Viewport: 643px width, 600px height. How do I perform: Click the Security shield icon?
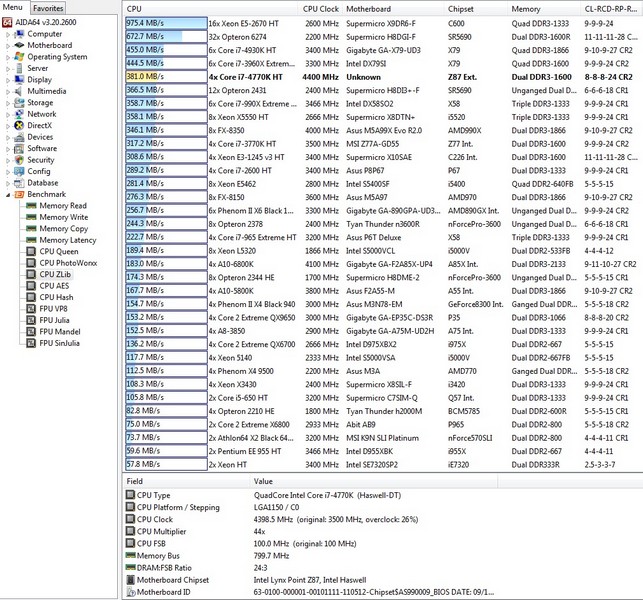pos(19,160)
